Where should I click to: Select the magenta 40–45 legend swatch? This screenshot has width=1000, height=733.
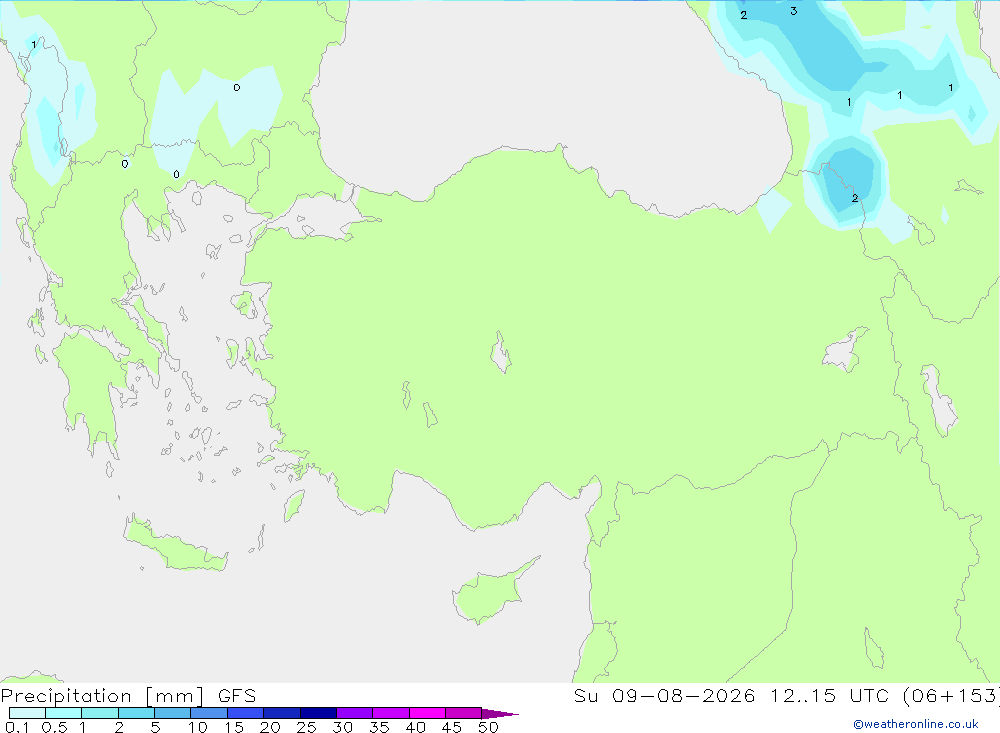(427, 713)
